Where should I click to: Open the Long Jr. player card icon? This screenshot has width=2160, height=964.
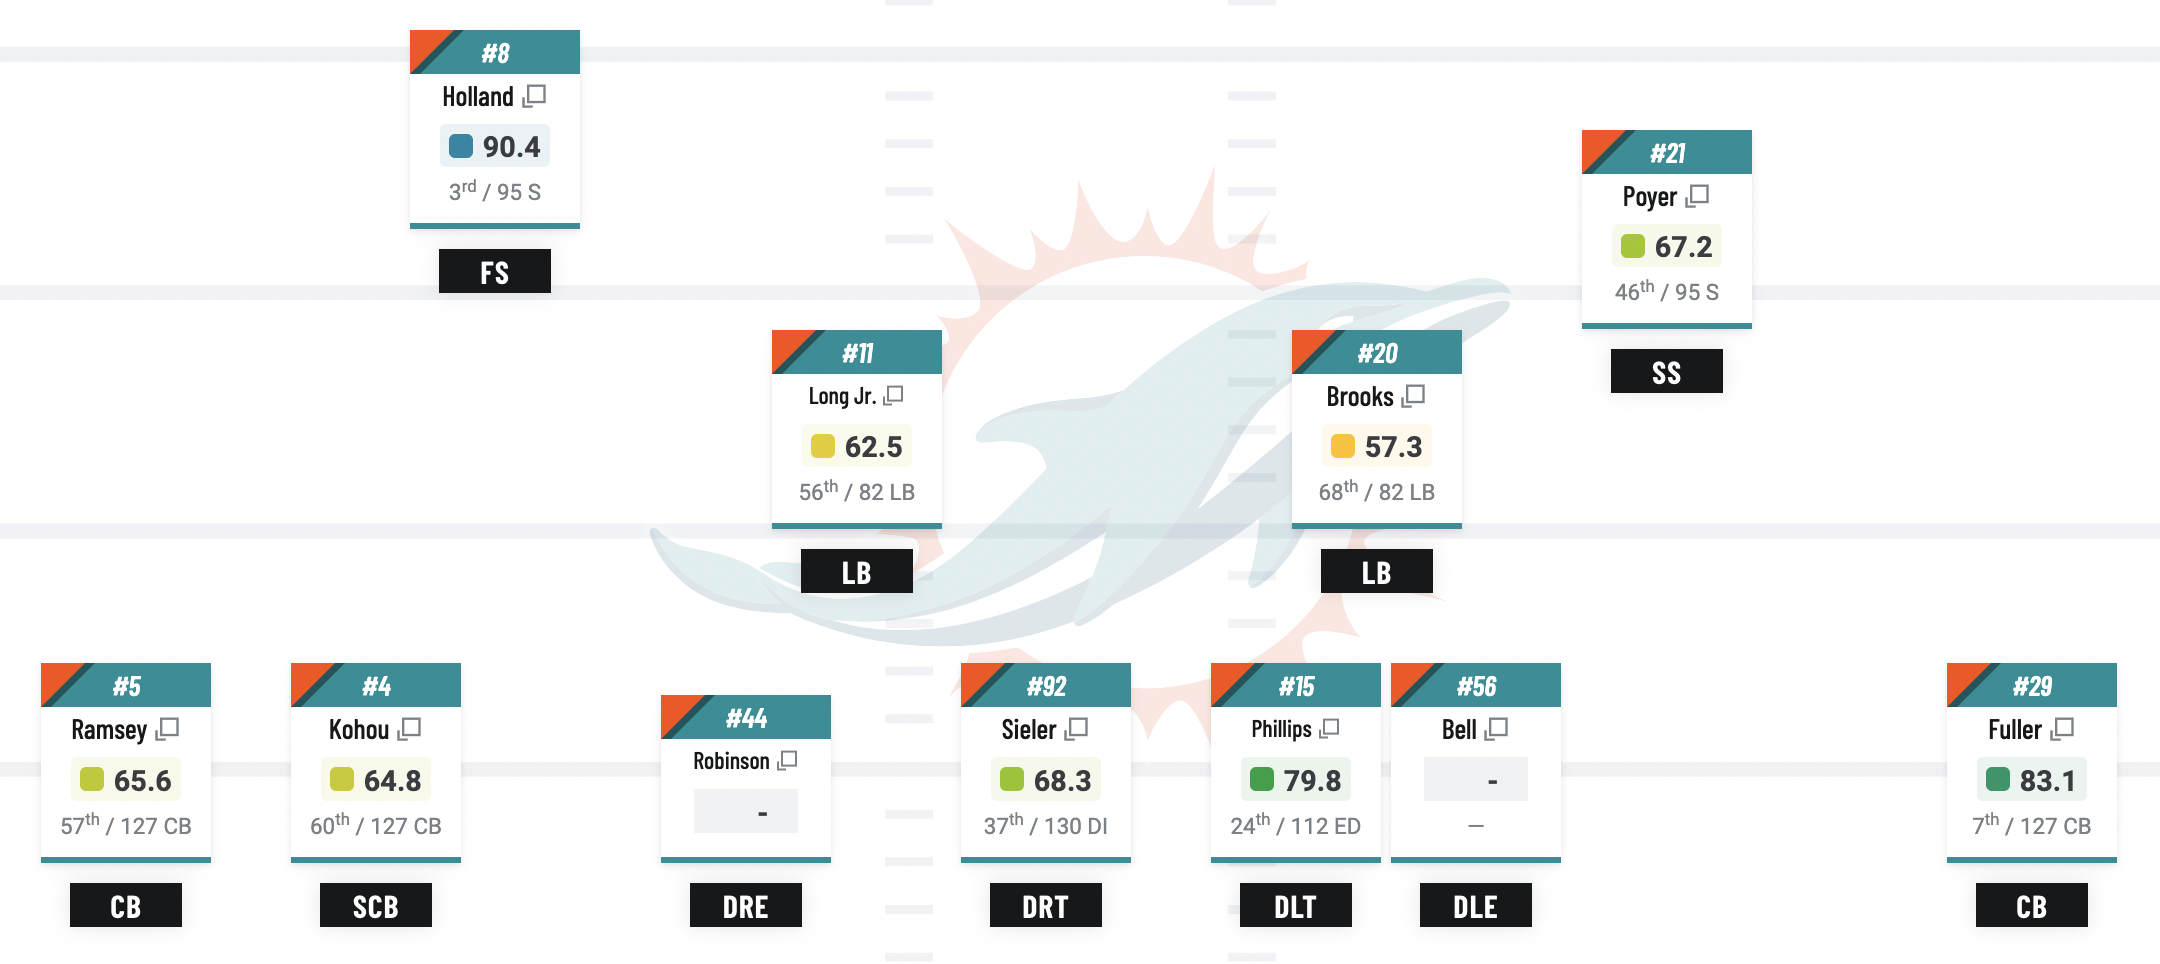coord(893,396)
